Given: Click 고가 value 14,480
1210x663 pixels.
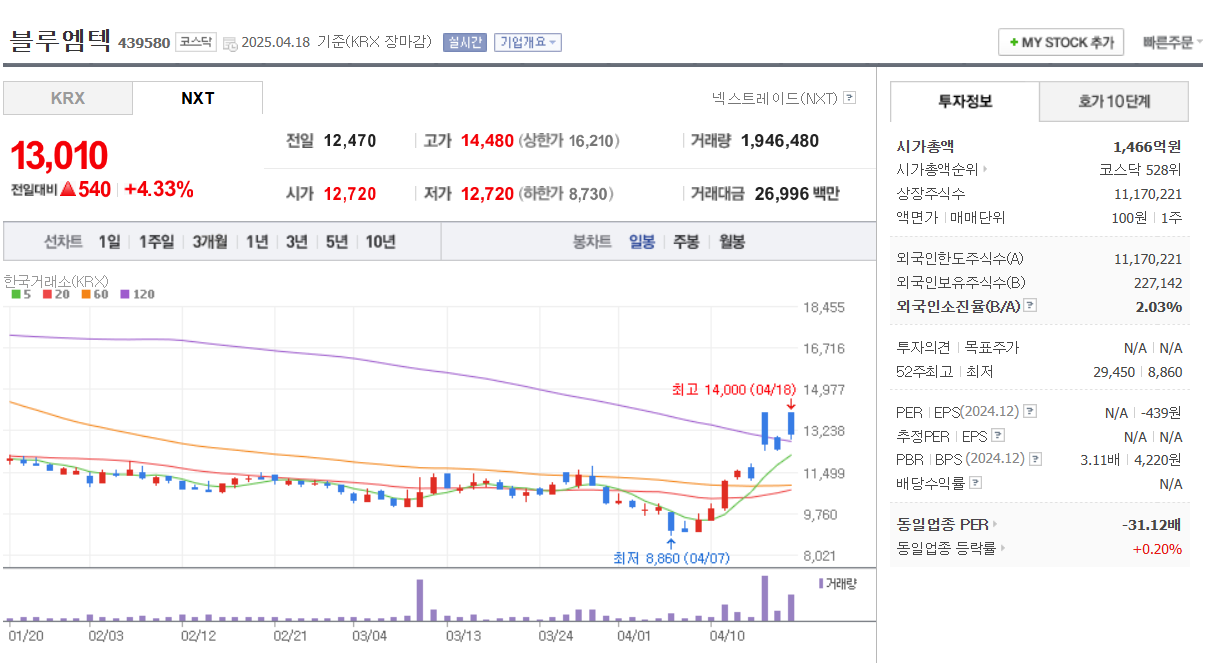Looking at the screenshot, I should click(x=487, y=141).
